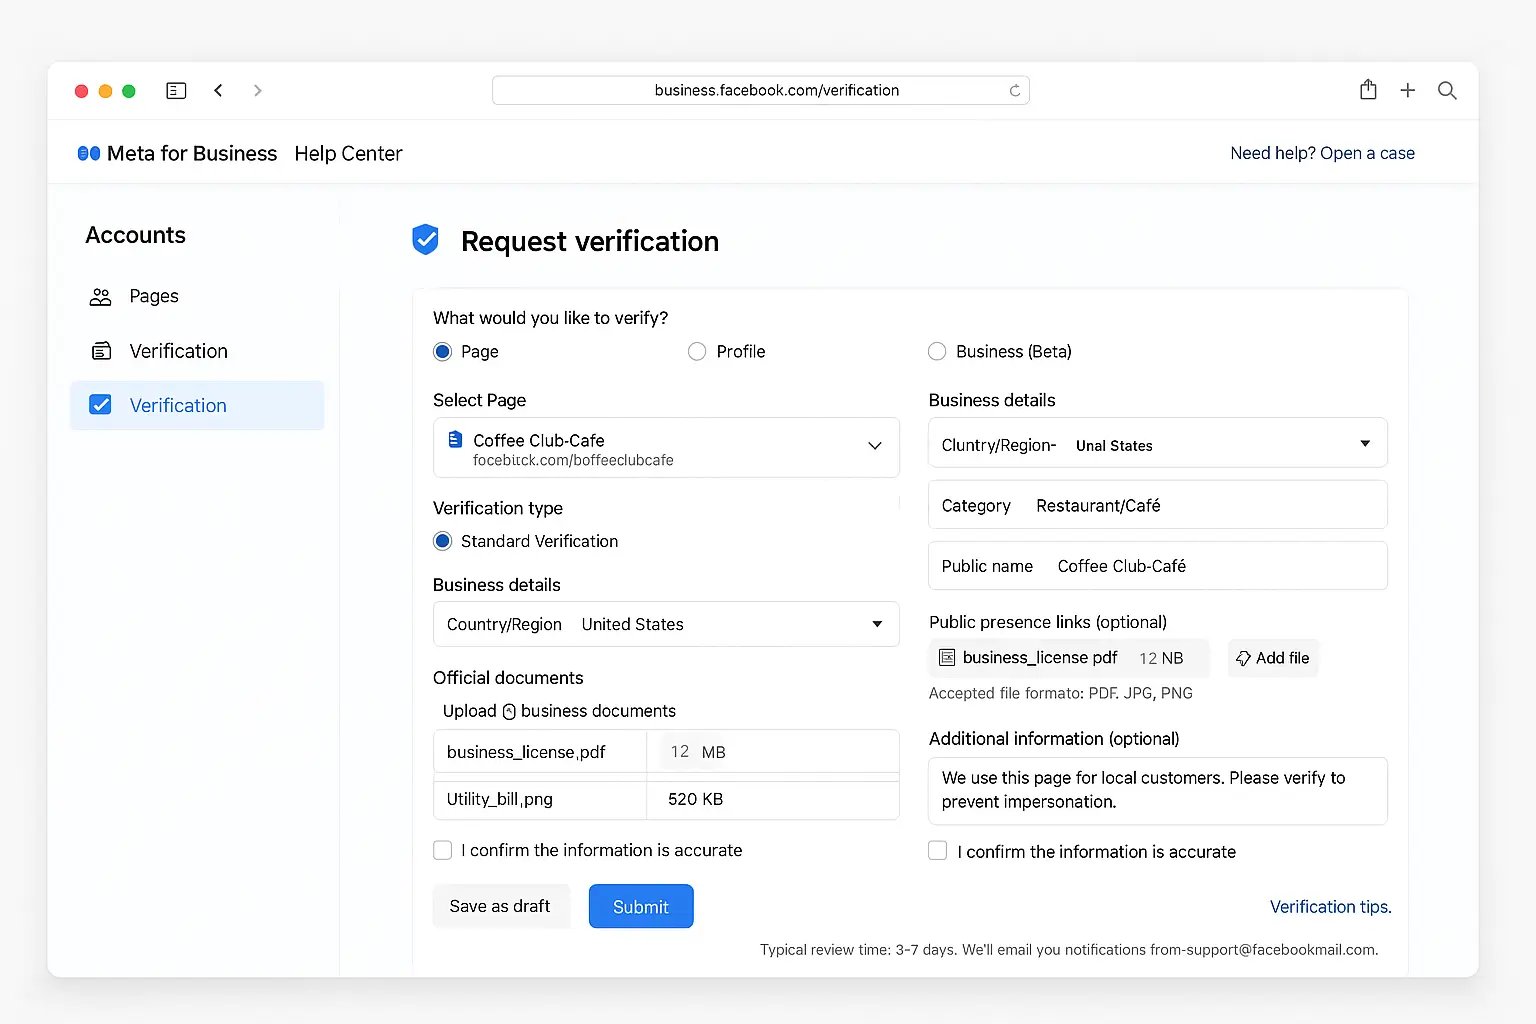This screenshot has width=1536, height=1024.
Task: Choose Standard Verification radio button
Action: click(x=443, y=541)
